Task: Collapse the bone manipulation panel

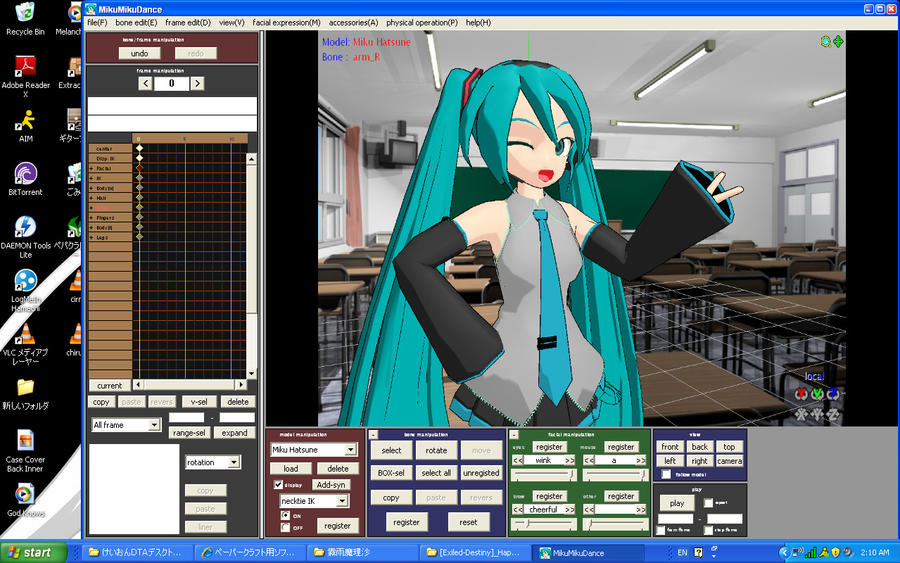Action: 373,435
